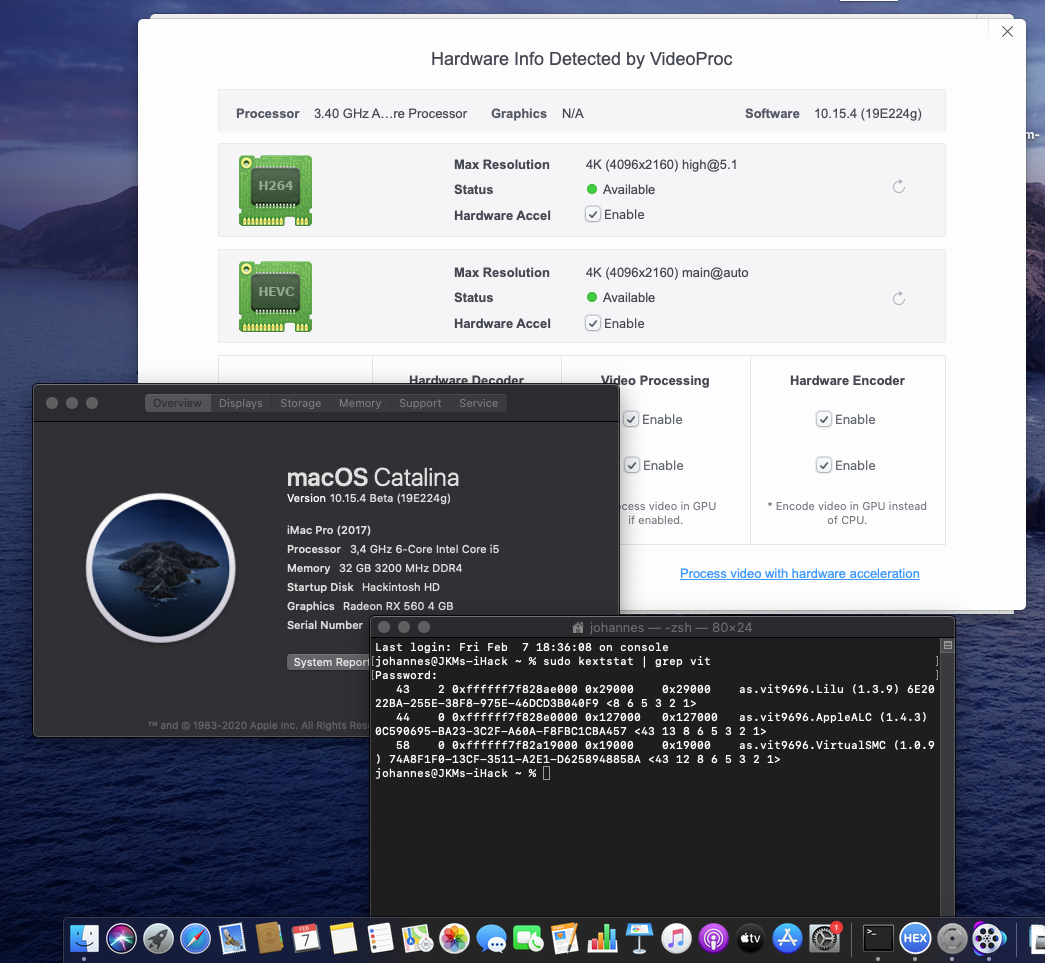
Task: Toggle bottom Enable checkbox under Hardware Encoder
Action: click(x=824, y=466)
